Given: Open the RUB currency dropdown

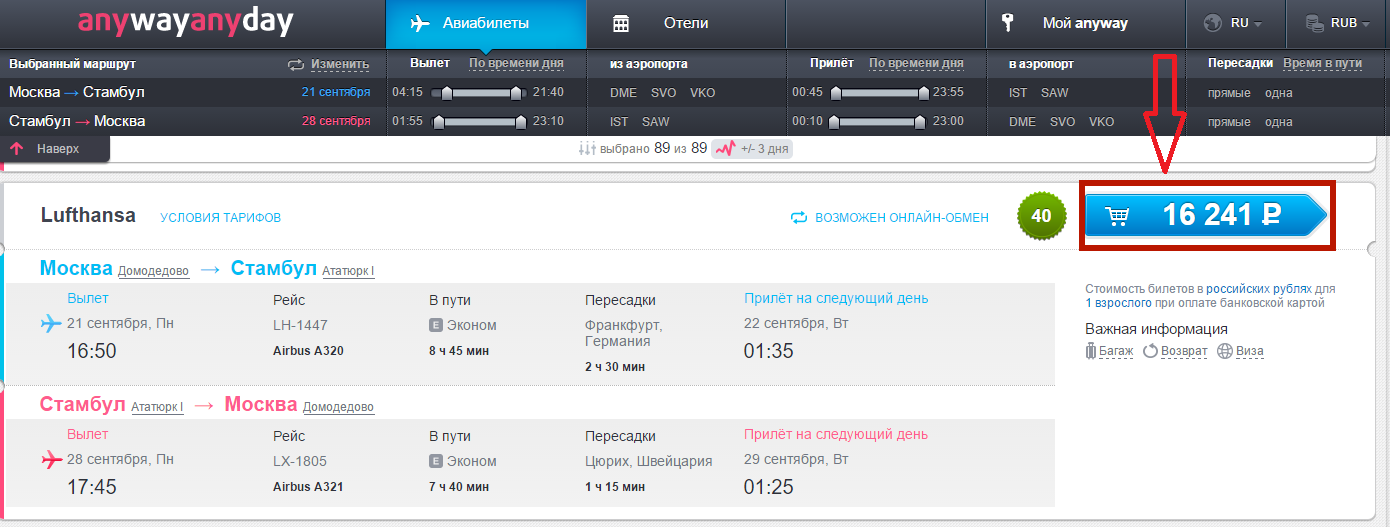Looking at the screenshot, I should click(1338, 24).
